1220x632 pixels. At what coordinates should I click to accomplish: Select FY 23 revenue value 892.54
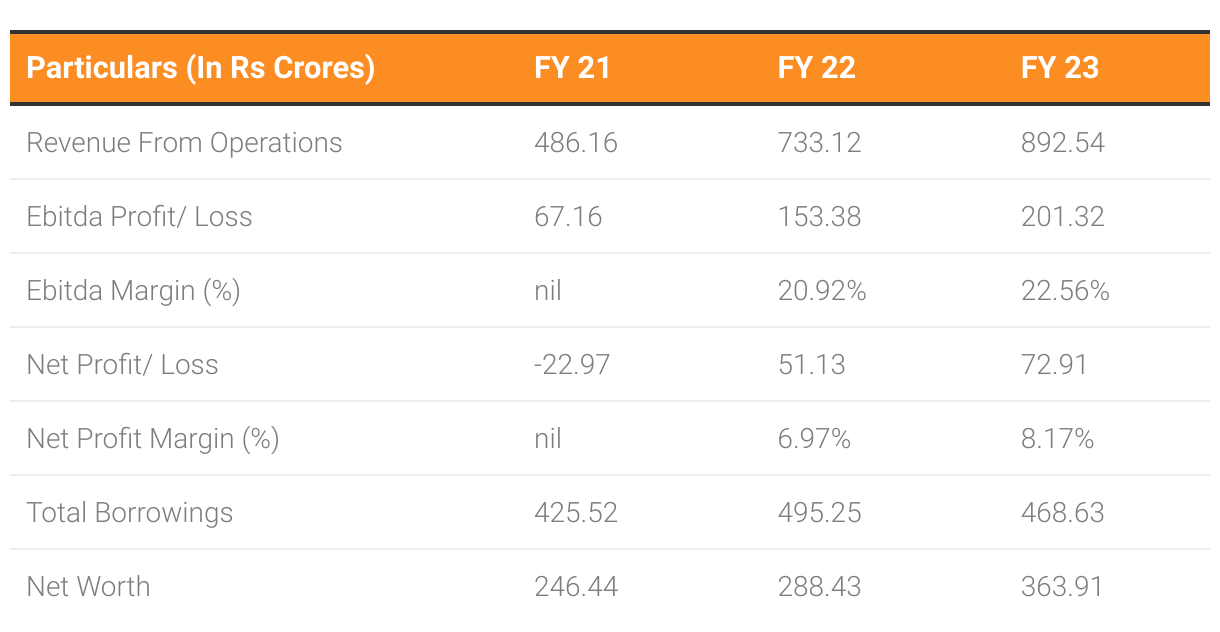(1063, 143)
